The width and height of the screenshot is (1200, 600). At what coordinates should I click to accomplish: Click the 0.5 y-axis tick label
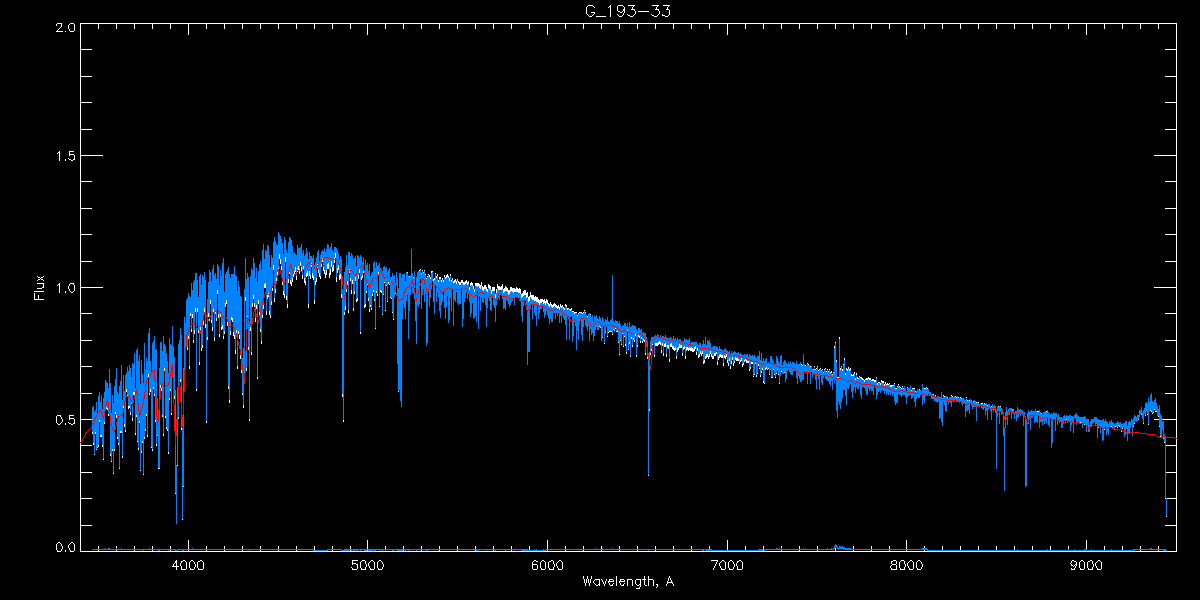click(x=65, y=418)
